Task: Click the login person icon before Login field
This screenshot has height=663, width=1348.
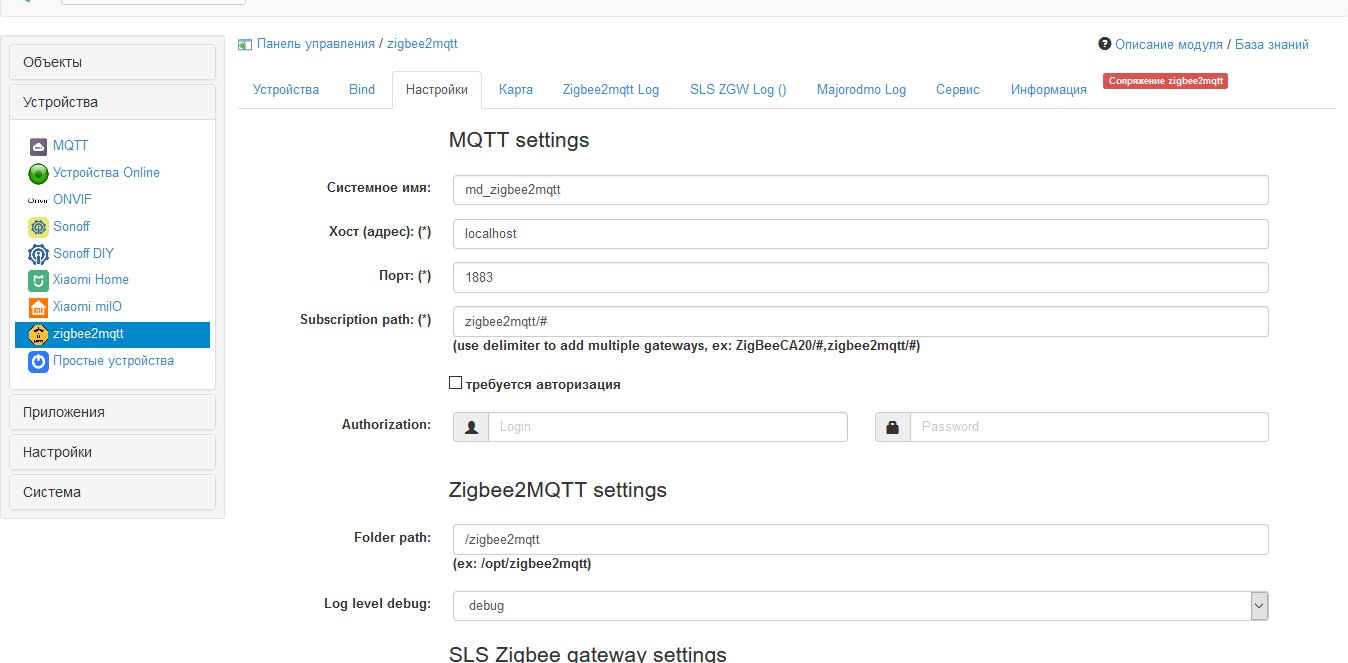Action: tap(470, 426)
